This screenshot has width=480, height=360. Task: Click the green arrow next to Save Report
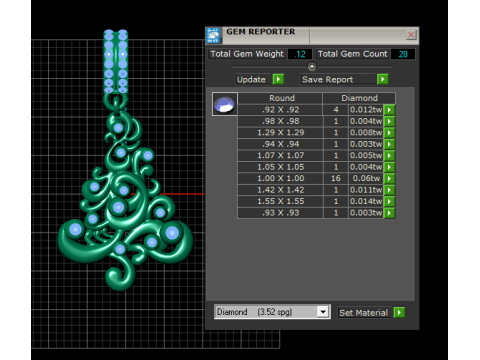(x=383, y=79)
